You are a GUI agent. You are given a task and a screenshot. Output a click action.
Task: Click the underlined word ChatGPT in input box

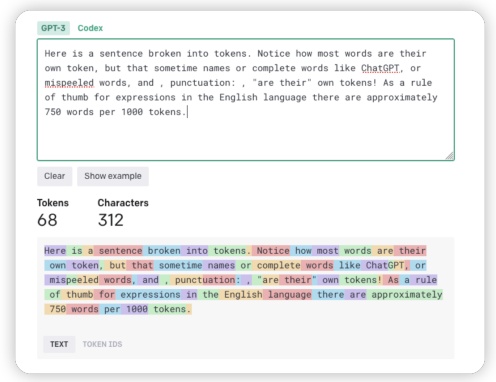tap(380, 68)
